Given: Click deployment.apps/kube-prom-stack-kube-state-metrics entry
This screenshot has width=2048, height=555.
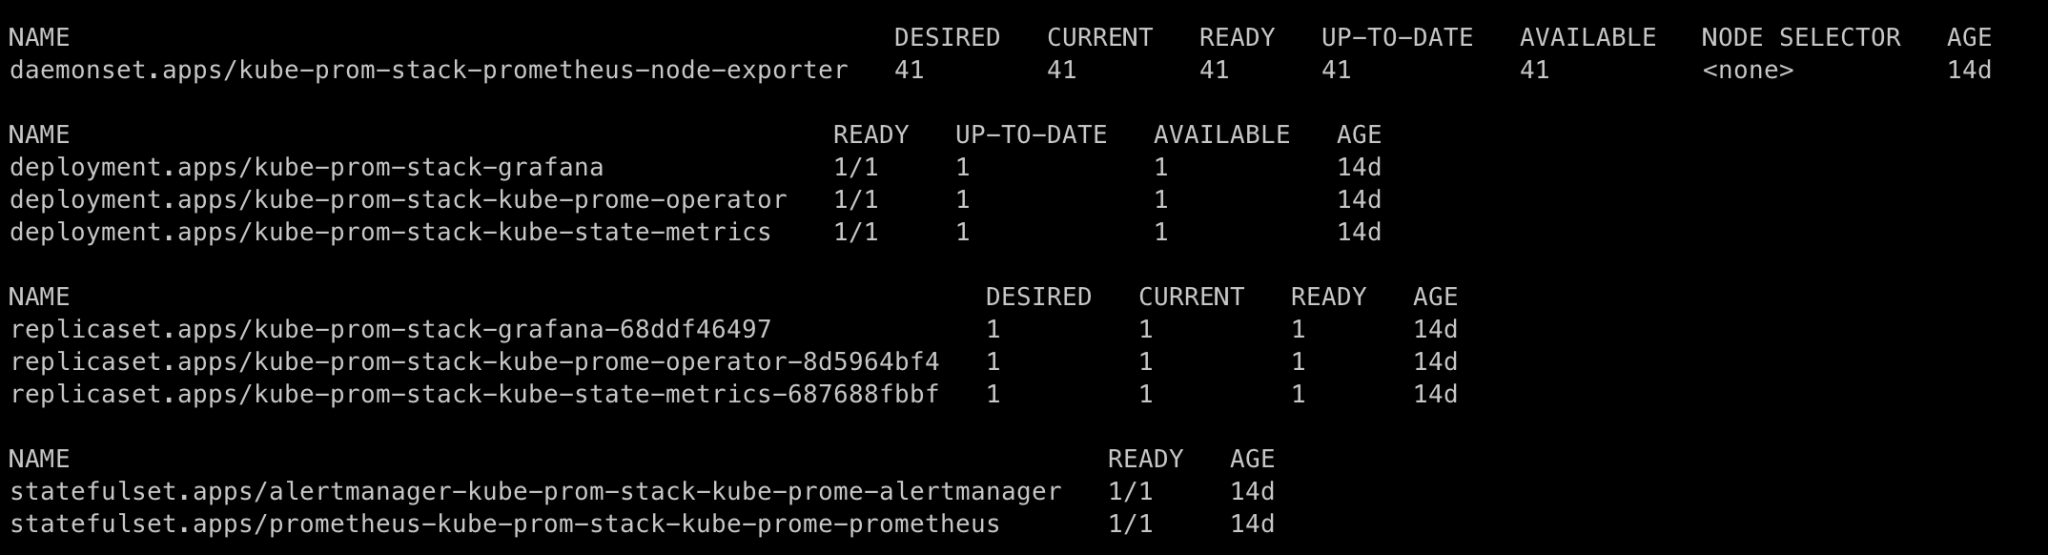Looking at the screenshot, I should tap(390, 232).
